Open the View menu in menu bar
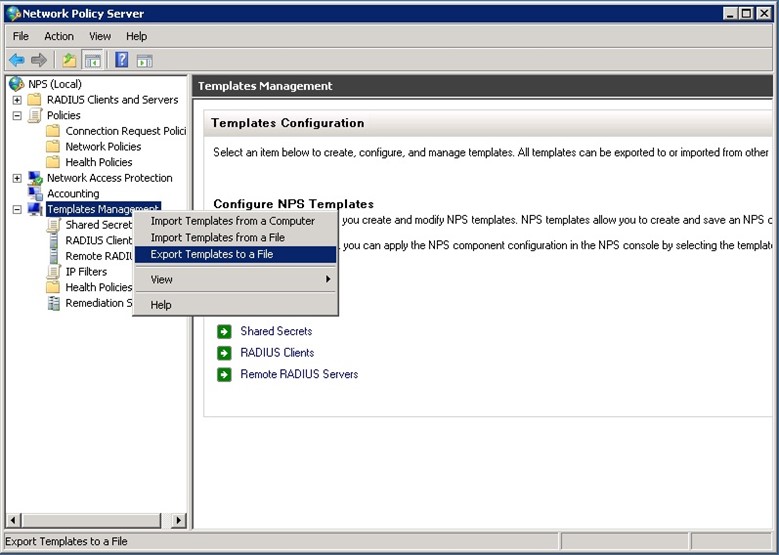The image size is (779, 555). 100,36
